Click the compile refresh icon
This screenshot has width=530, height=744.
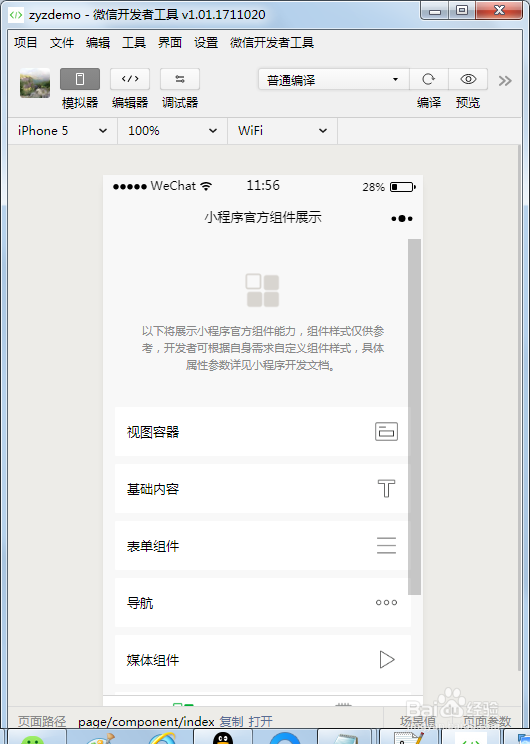coord(428,79)
